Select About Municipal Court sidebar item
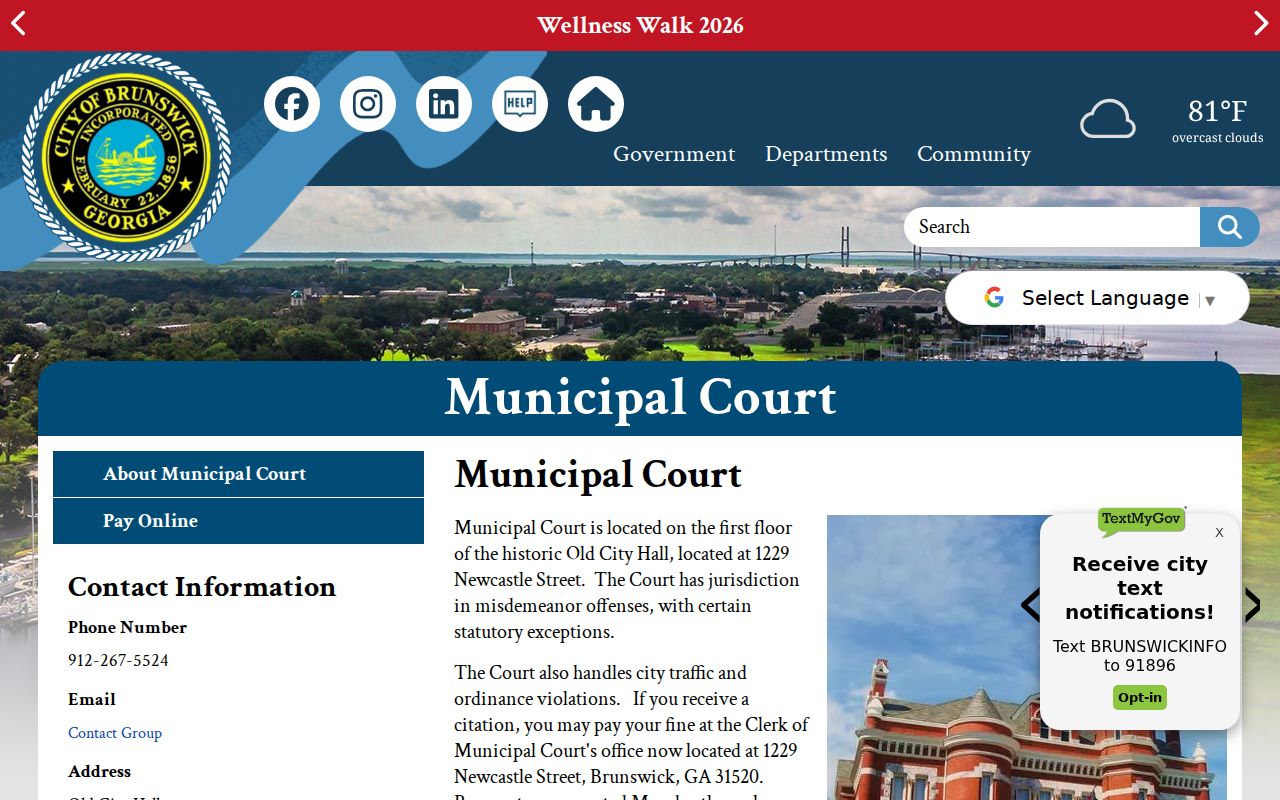This screenshot has height=800, width=1280. (x=238, y=474)
